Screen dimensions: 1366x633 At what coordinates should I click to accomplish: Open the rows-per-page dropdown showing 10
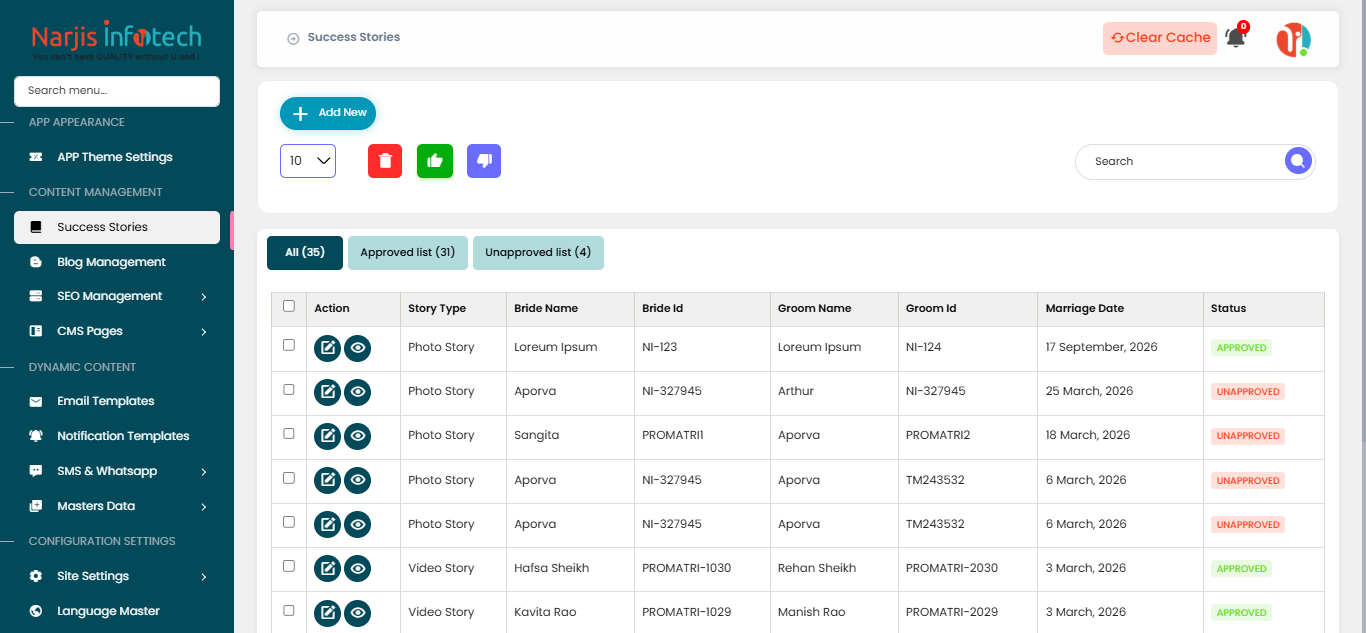(x=308, y=161)
